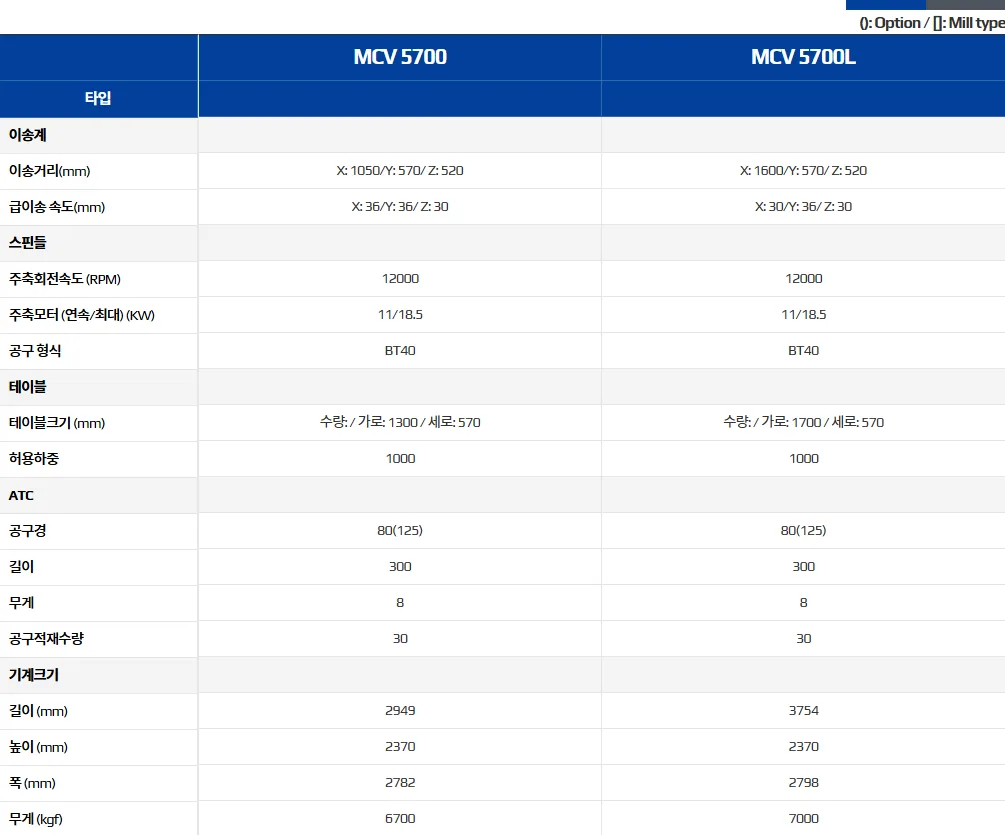Select machine length value 2949
1005x835 pixels.
click(400, 711)
